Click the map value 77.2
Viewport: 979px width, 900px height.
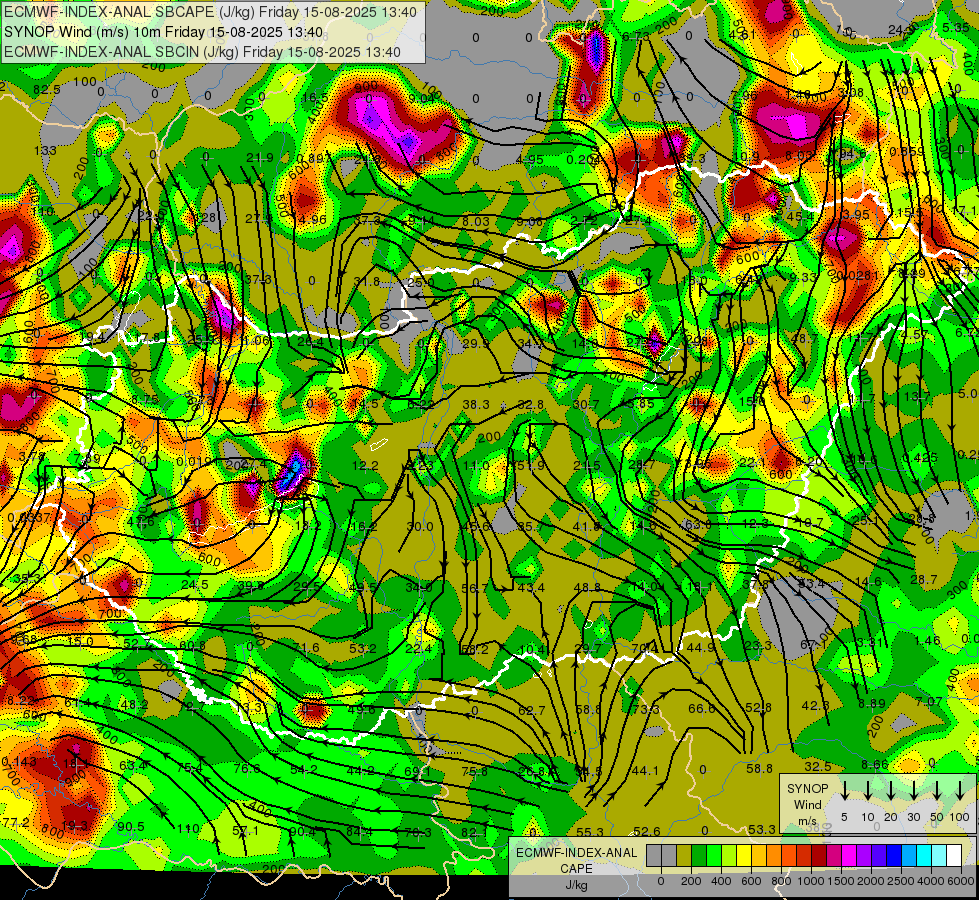click(x=16, y=822)
